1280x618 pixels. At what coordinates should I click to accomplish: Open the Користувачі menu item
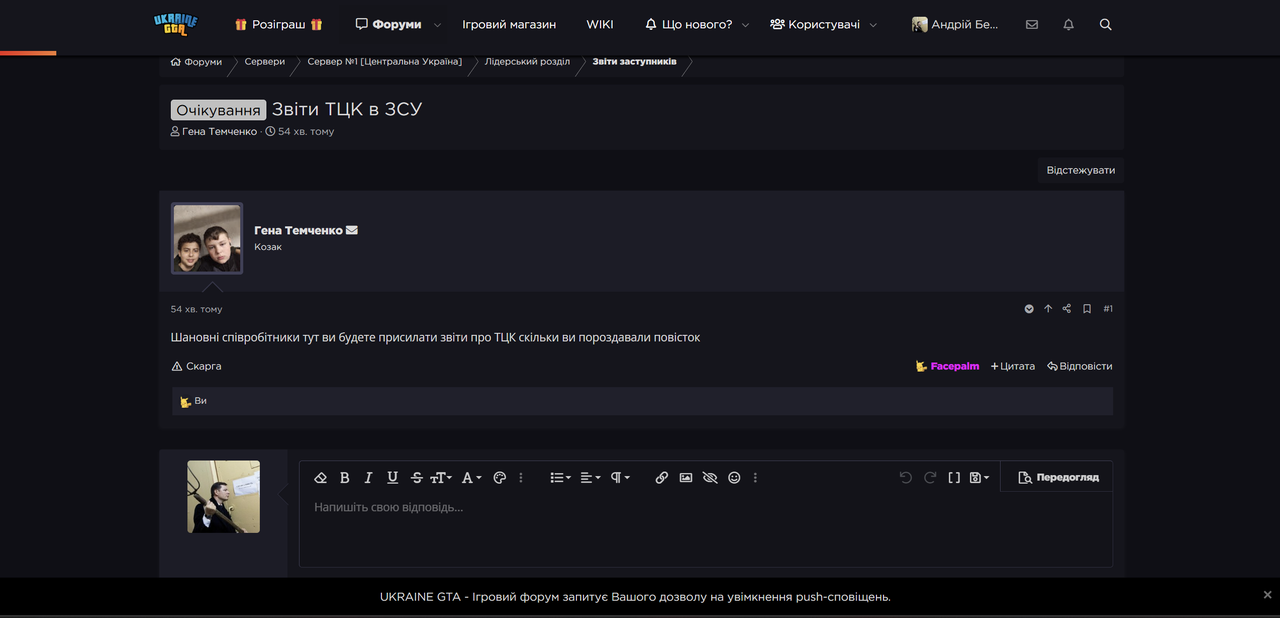point(815,24)
